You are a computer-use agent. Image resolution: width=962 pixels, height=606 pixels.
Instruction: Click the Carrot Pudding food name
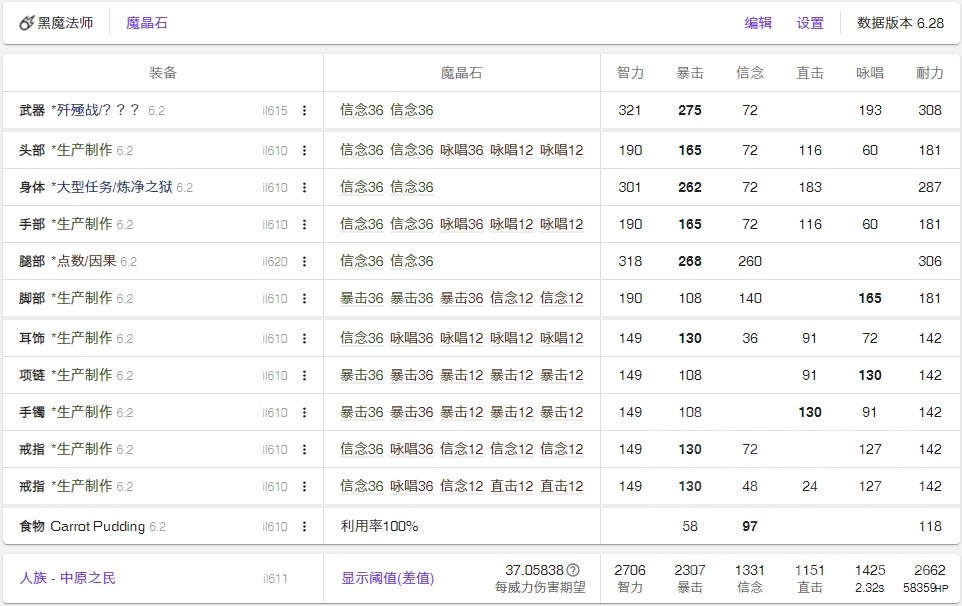(97, 526)
